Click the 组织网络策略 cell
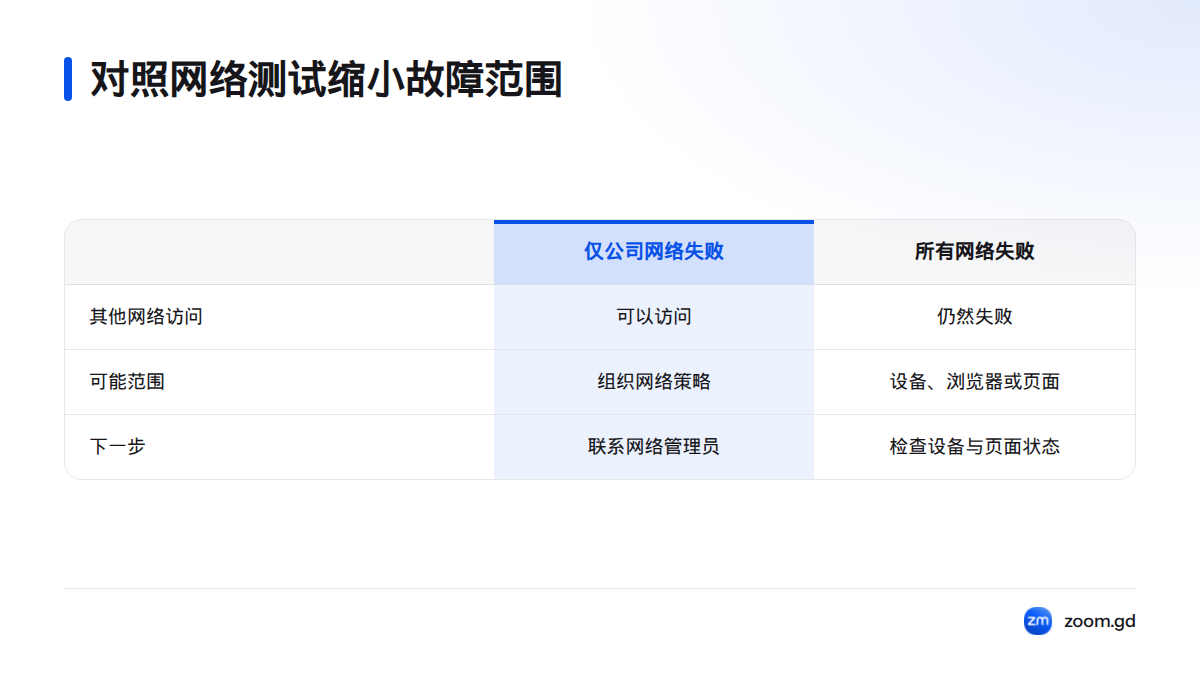This screenshot has height=675, width=1200. coord(654,382)
